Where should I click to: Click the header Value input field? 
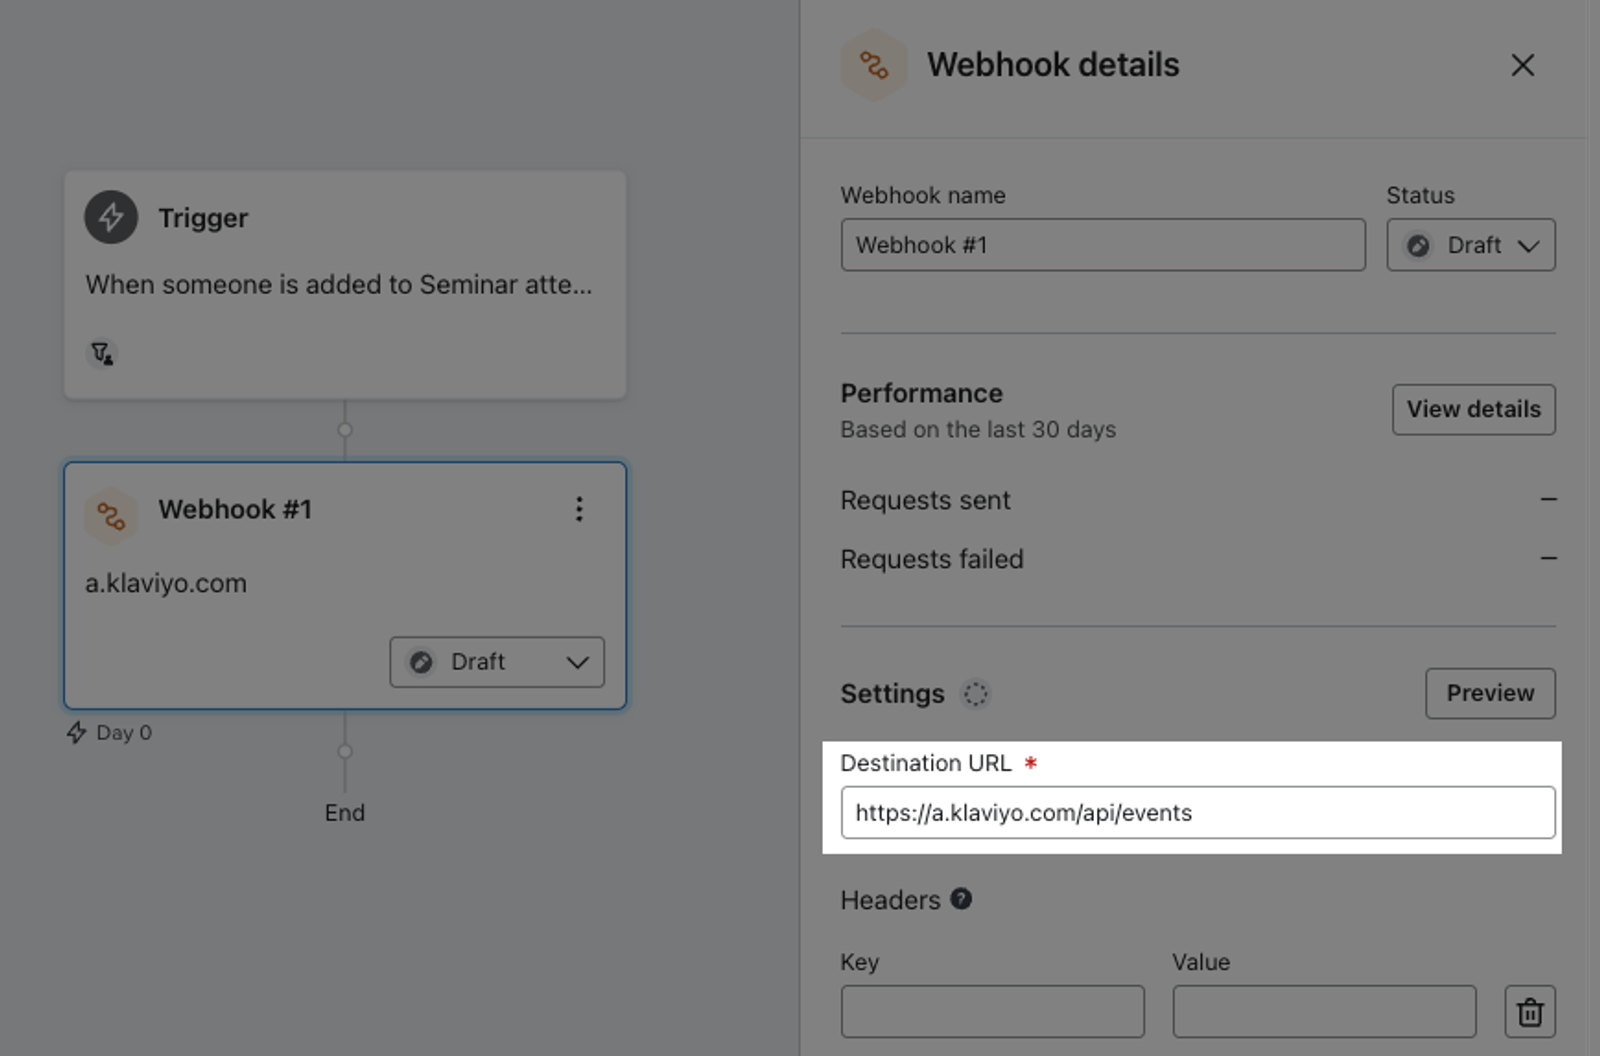pos(1324,1011)
